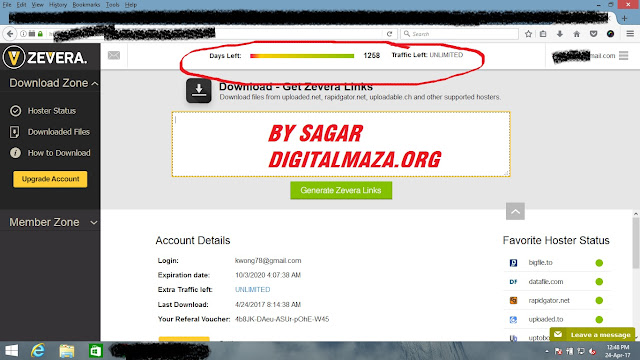This screenshot has height=360, width=640.
Task: Click the Days Left progress bar
Action: coord(302,56)
